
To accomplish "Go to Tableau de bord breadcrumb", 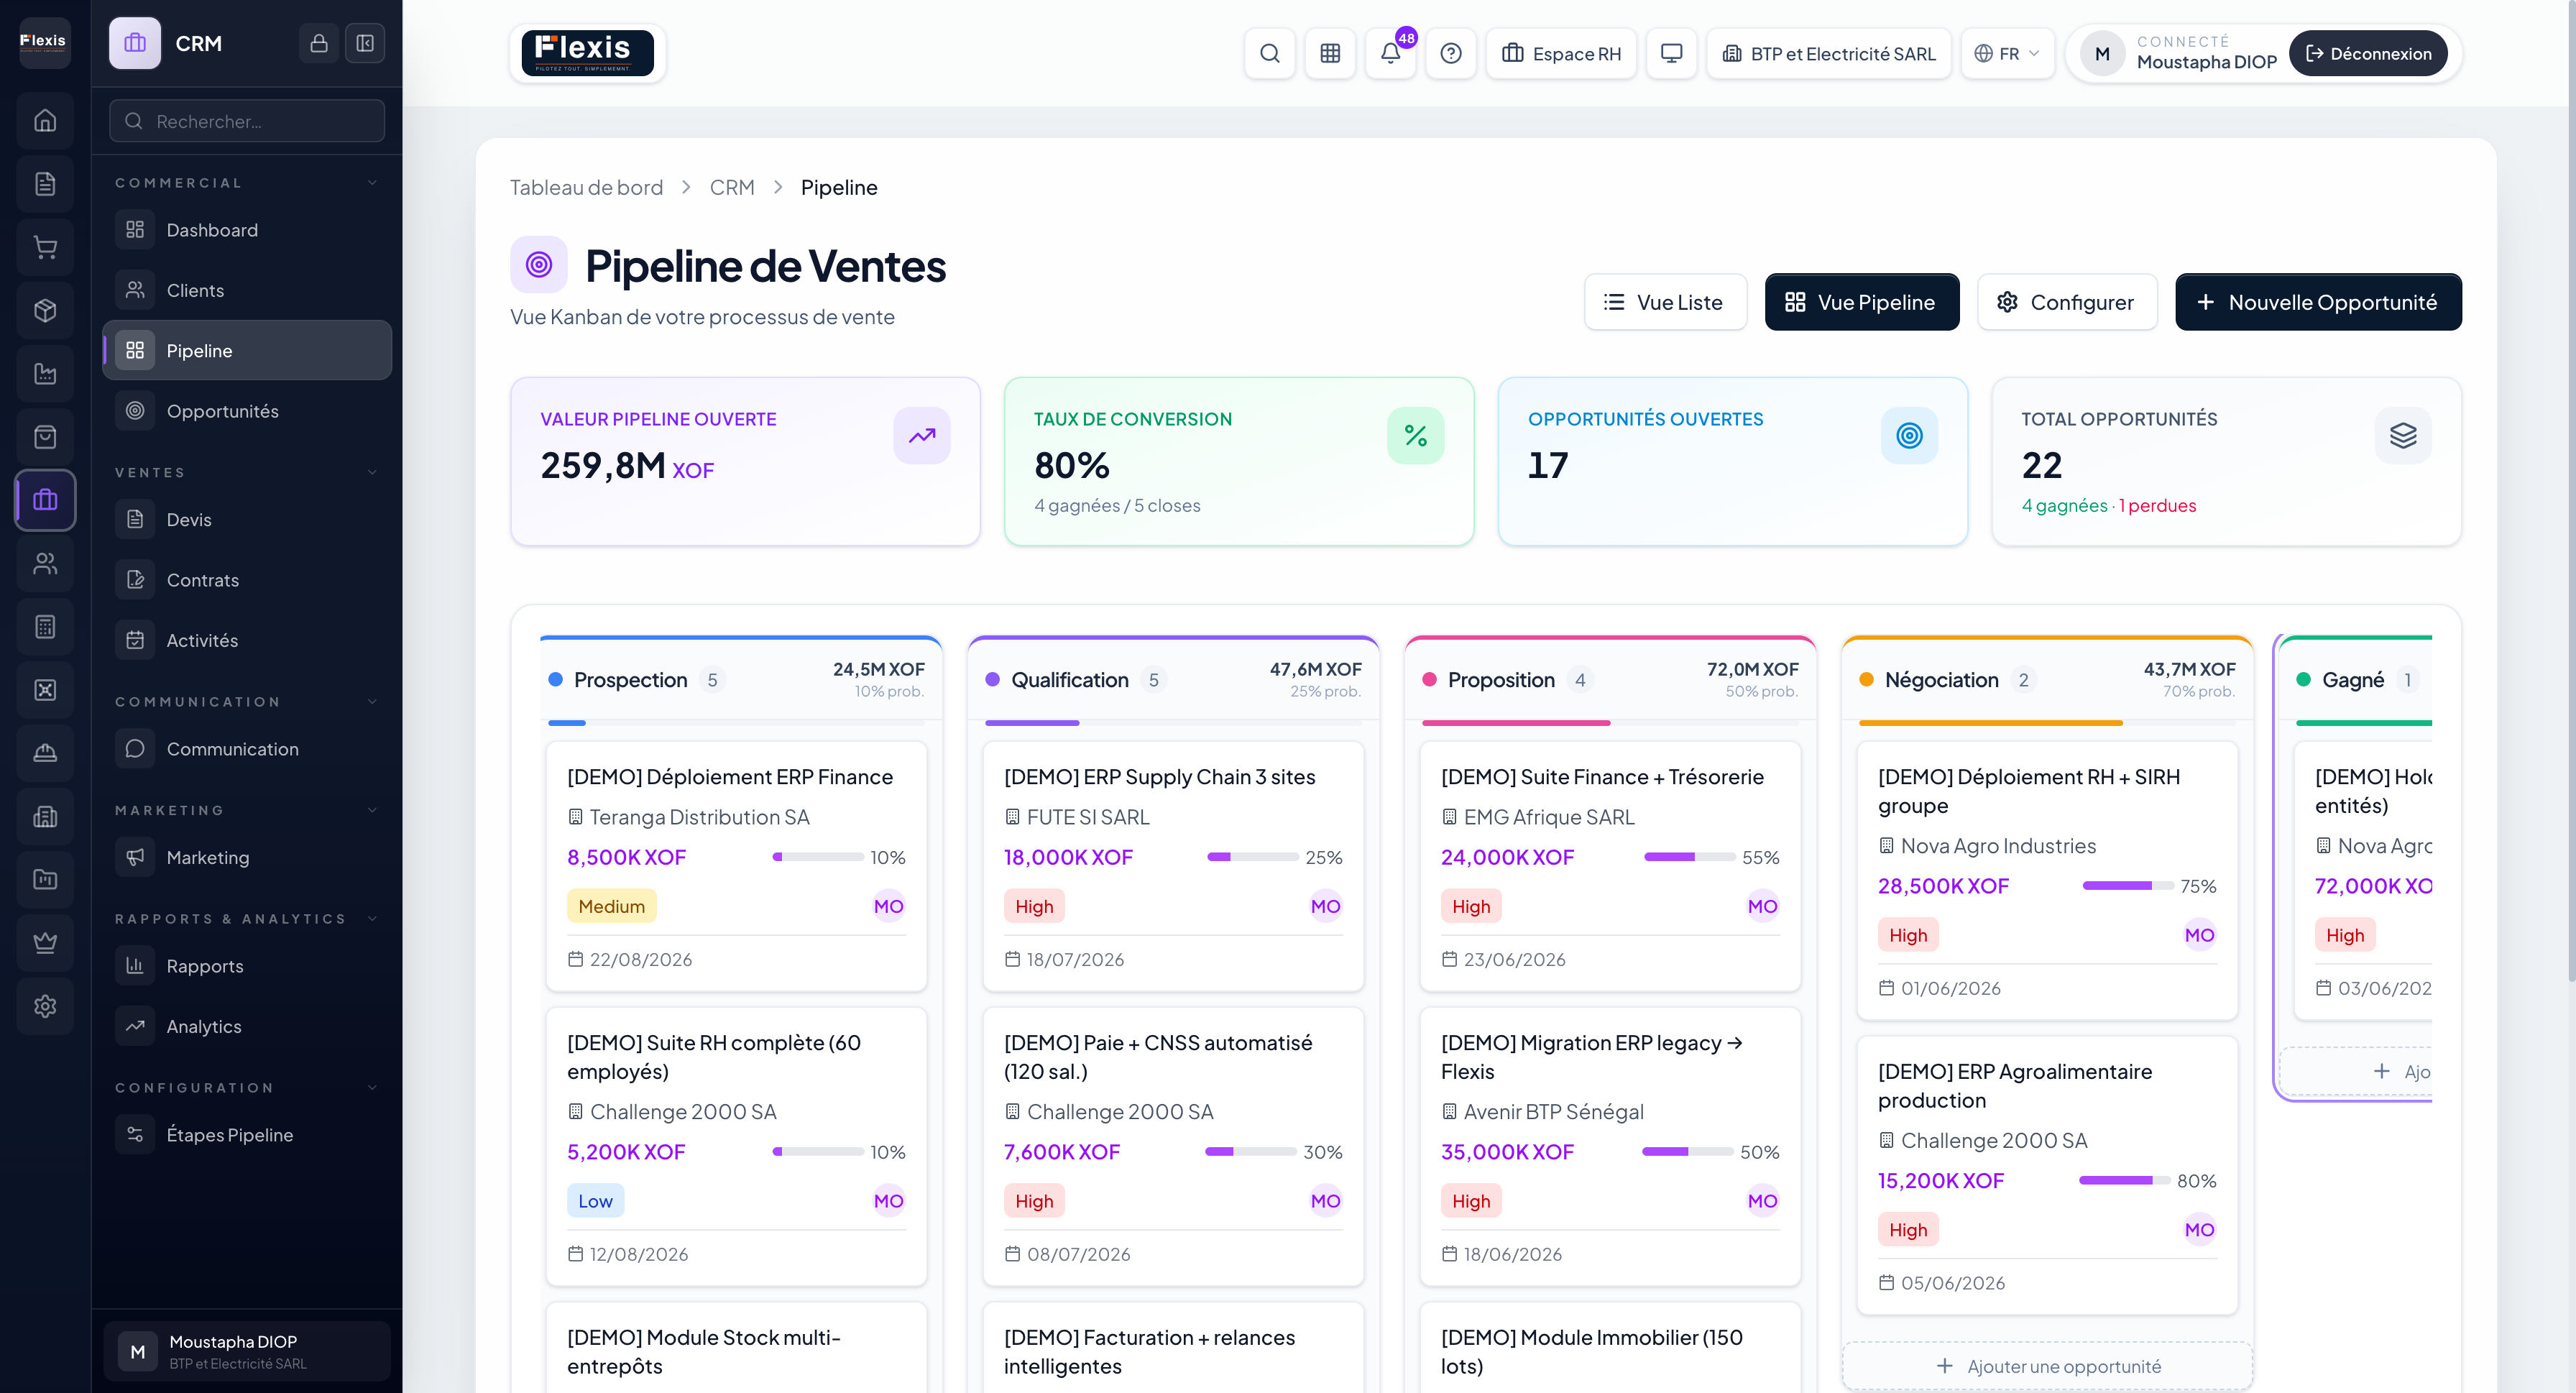I will (586, 187).
